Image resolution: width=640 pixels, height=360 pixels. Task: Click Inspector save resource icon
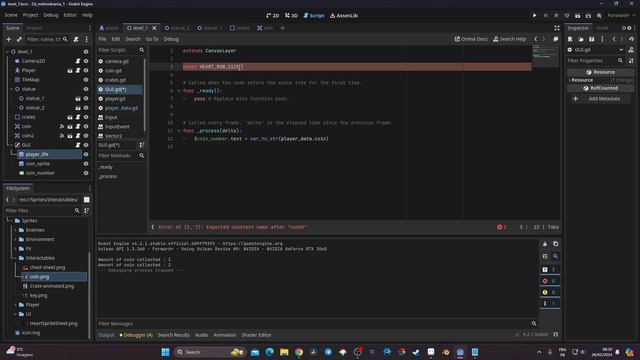(x=591, y=39)
